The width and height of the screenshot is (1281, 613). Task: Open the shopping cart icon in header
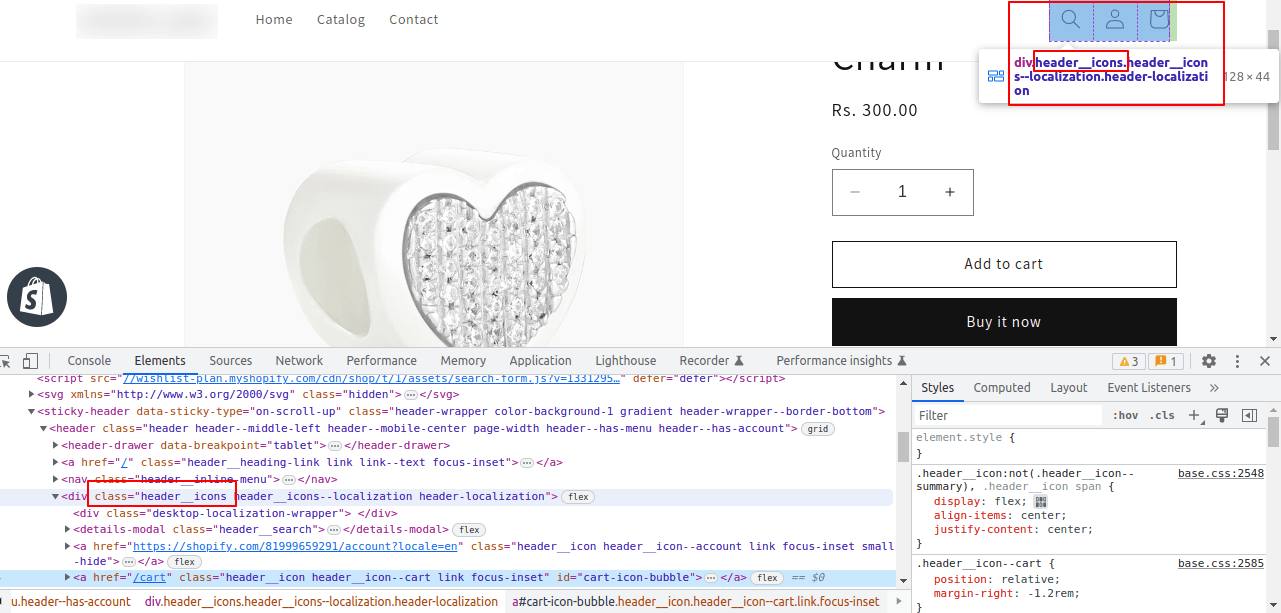pyautogui.click(x=1159, y=19)
